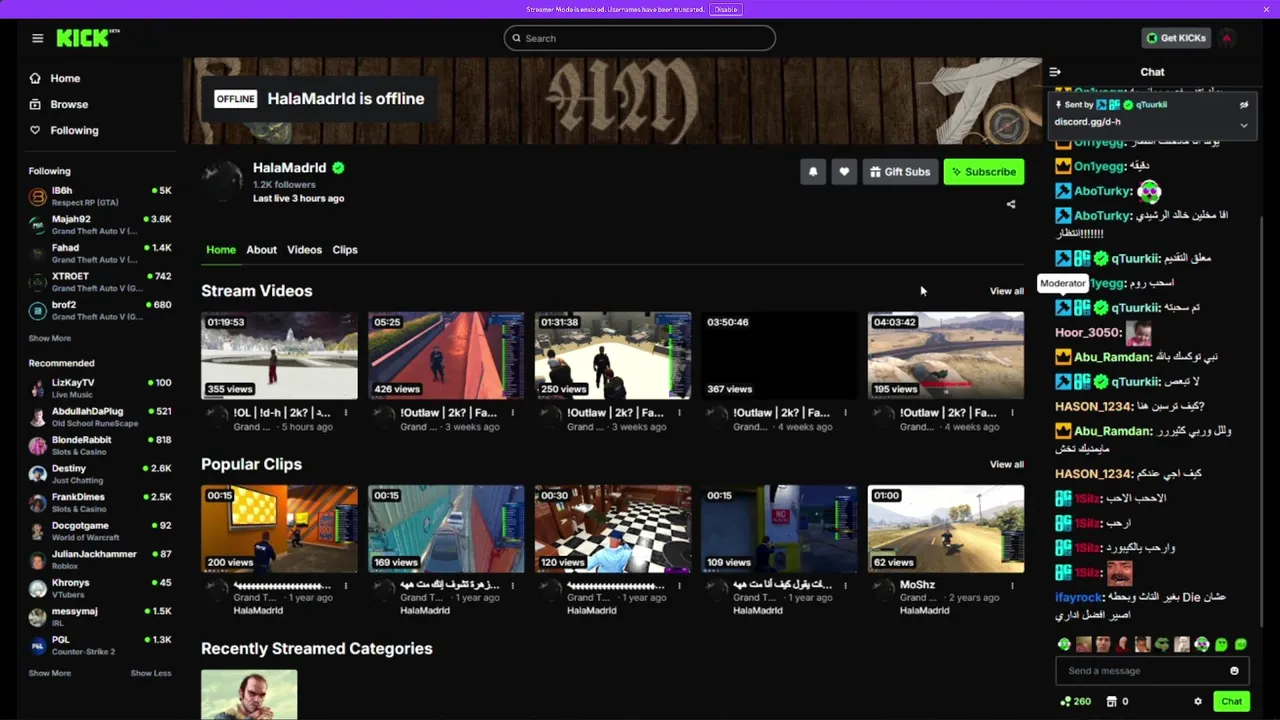Viewport: 1280px width, 720px height.
Task: Open recommended channel Destiny
Action: (100, 474)
